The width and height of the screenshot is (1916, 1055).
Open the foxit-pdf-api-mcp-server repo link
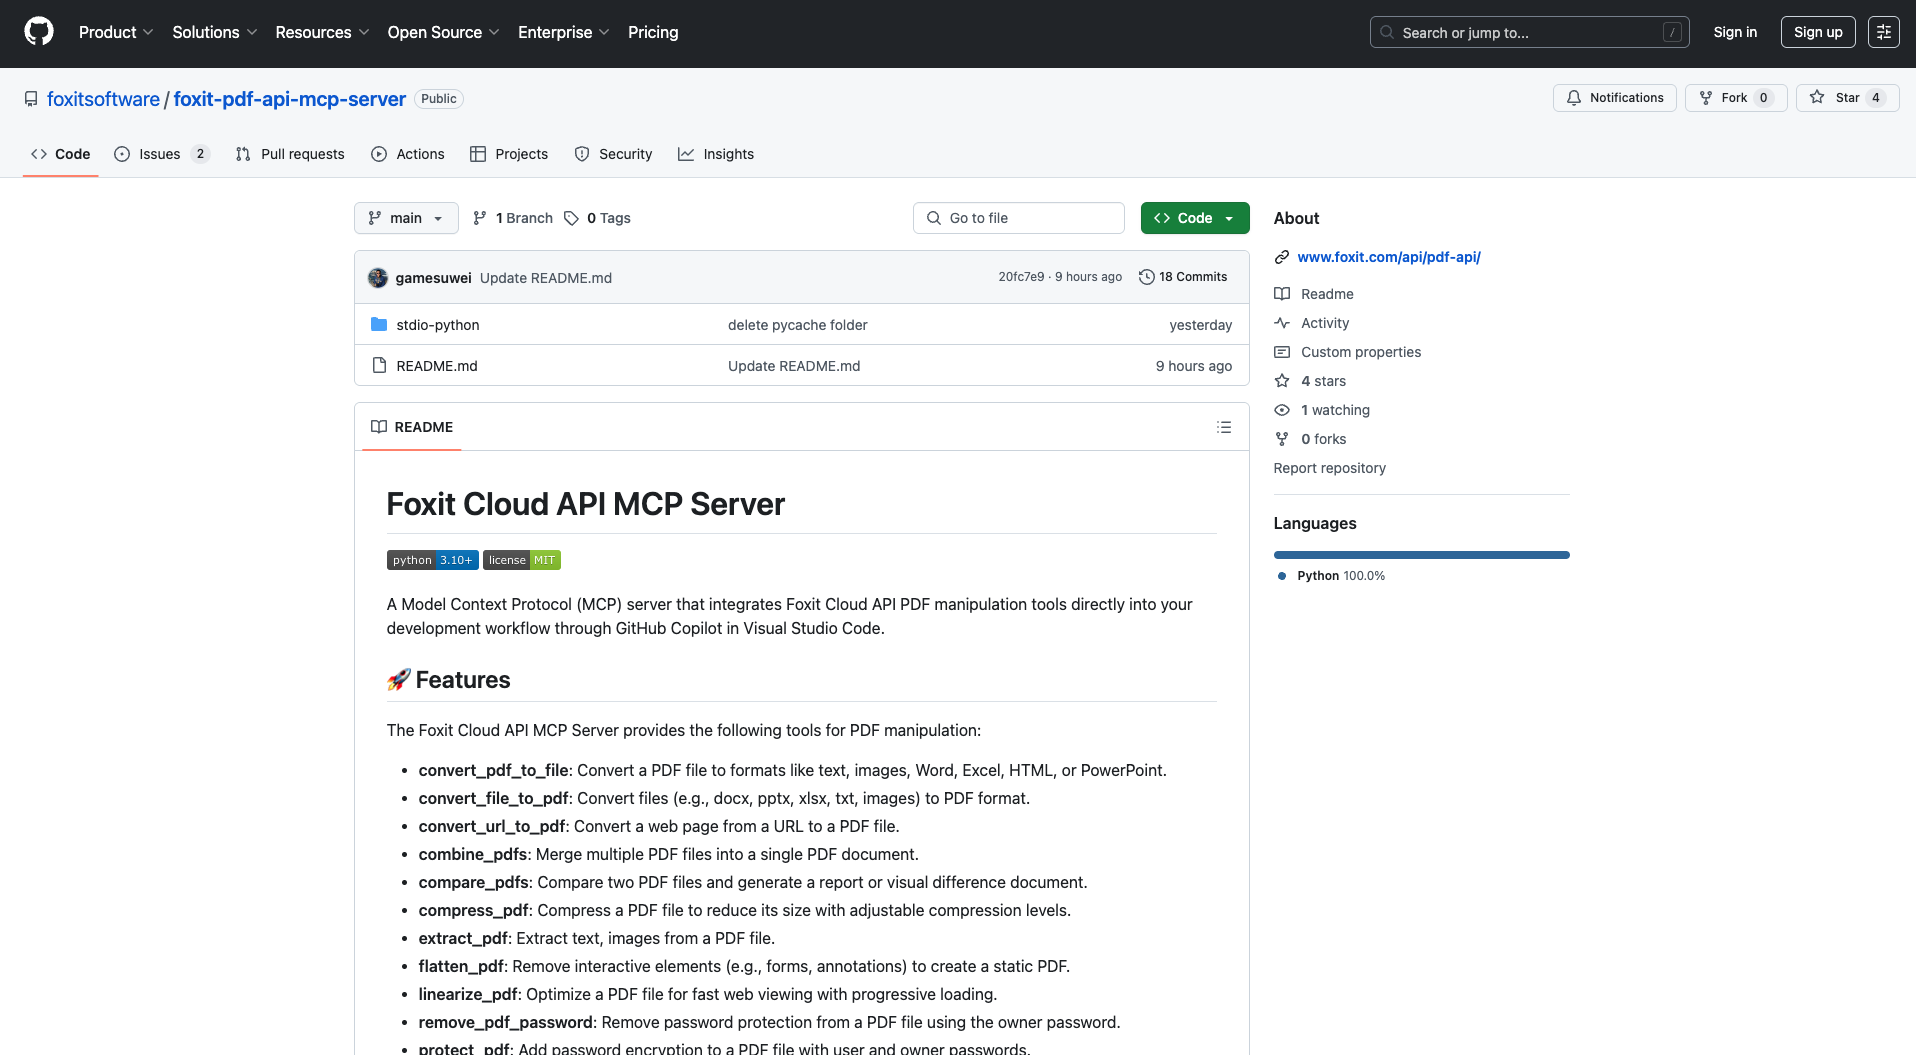[290, 99]
